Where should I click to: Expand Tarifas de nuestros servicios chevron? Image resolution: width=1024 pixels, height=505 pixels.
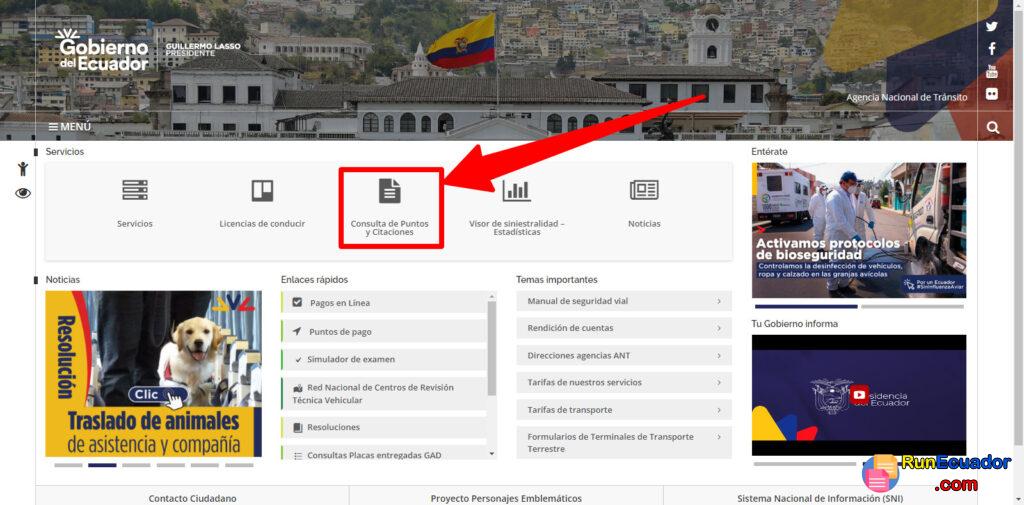[719, 382]
